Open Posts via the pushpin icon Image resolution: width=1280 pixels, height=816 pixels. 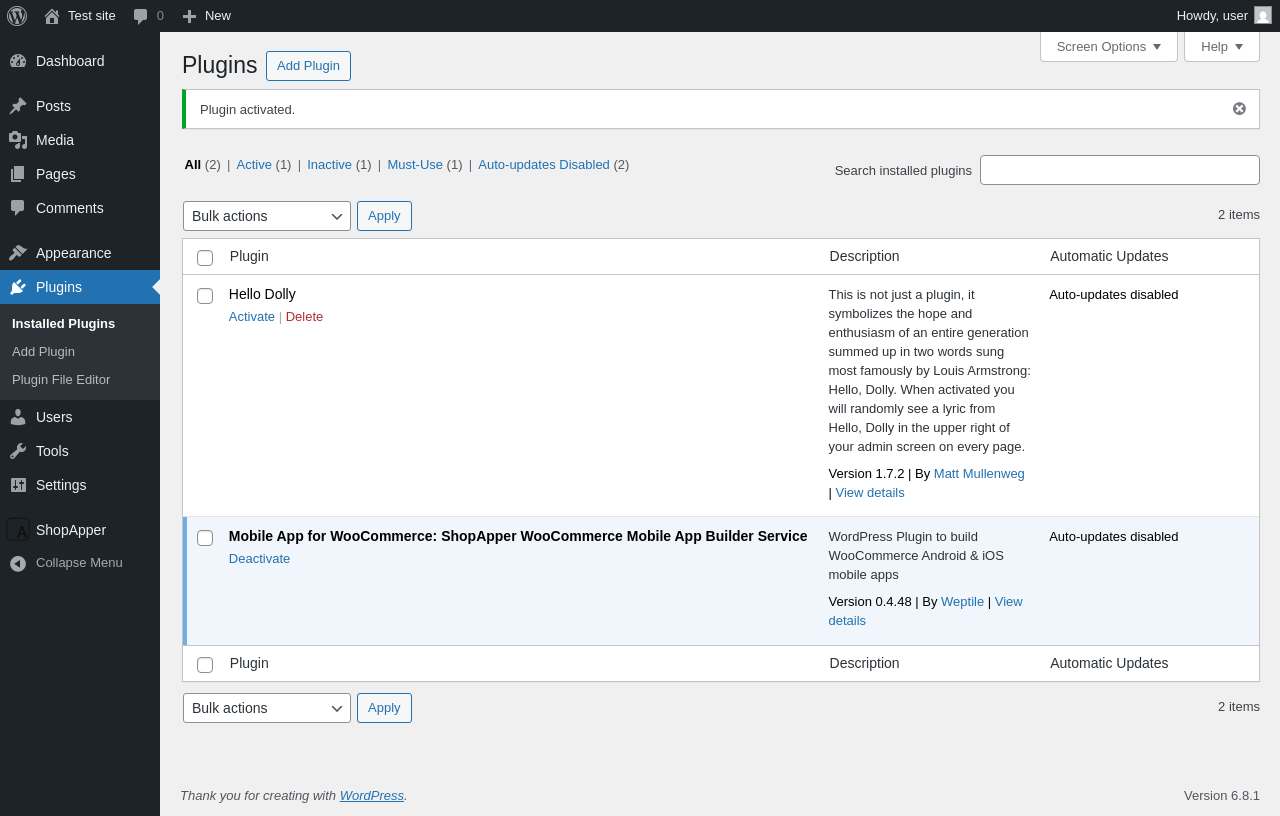tap(18, 106)
